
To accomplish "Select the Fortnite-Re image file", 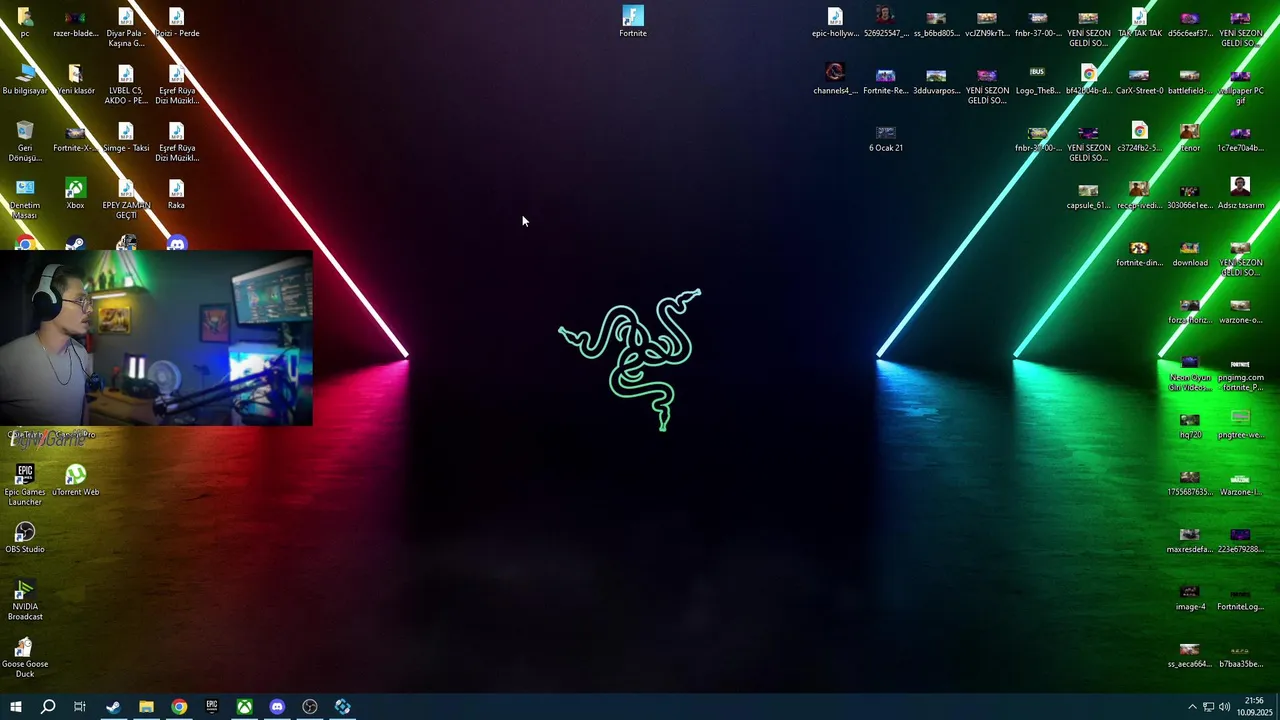I will pos(886,80).
